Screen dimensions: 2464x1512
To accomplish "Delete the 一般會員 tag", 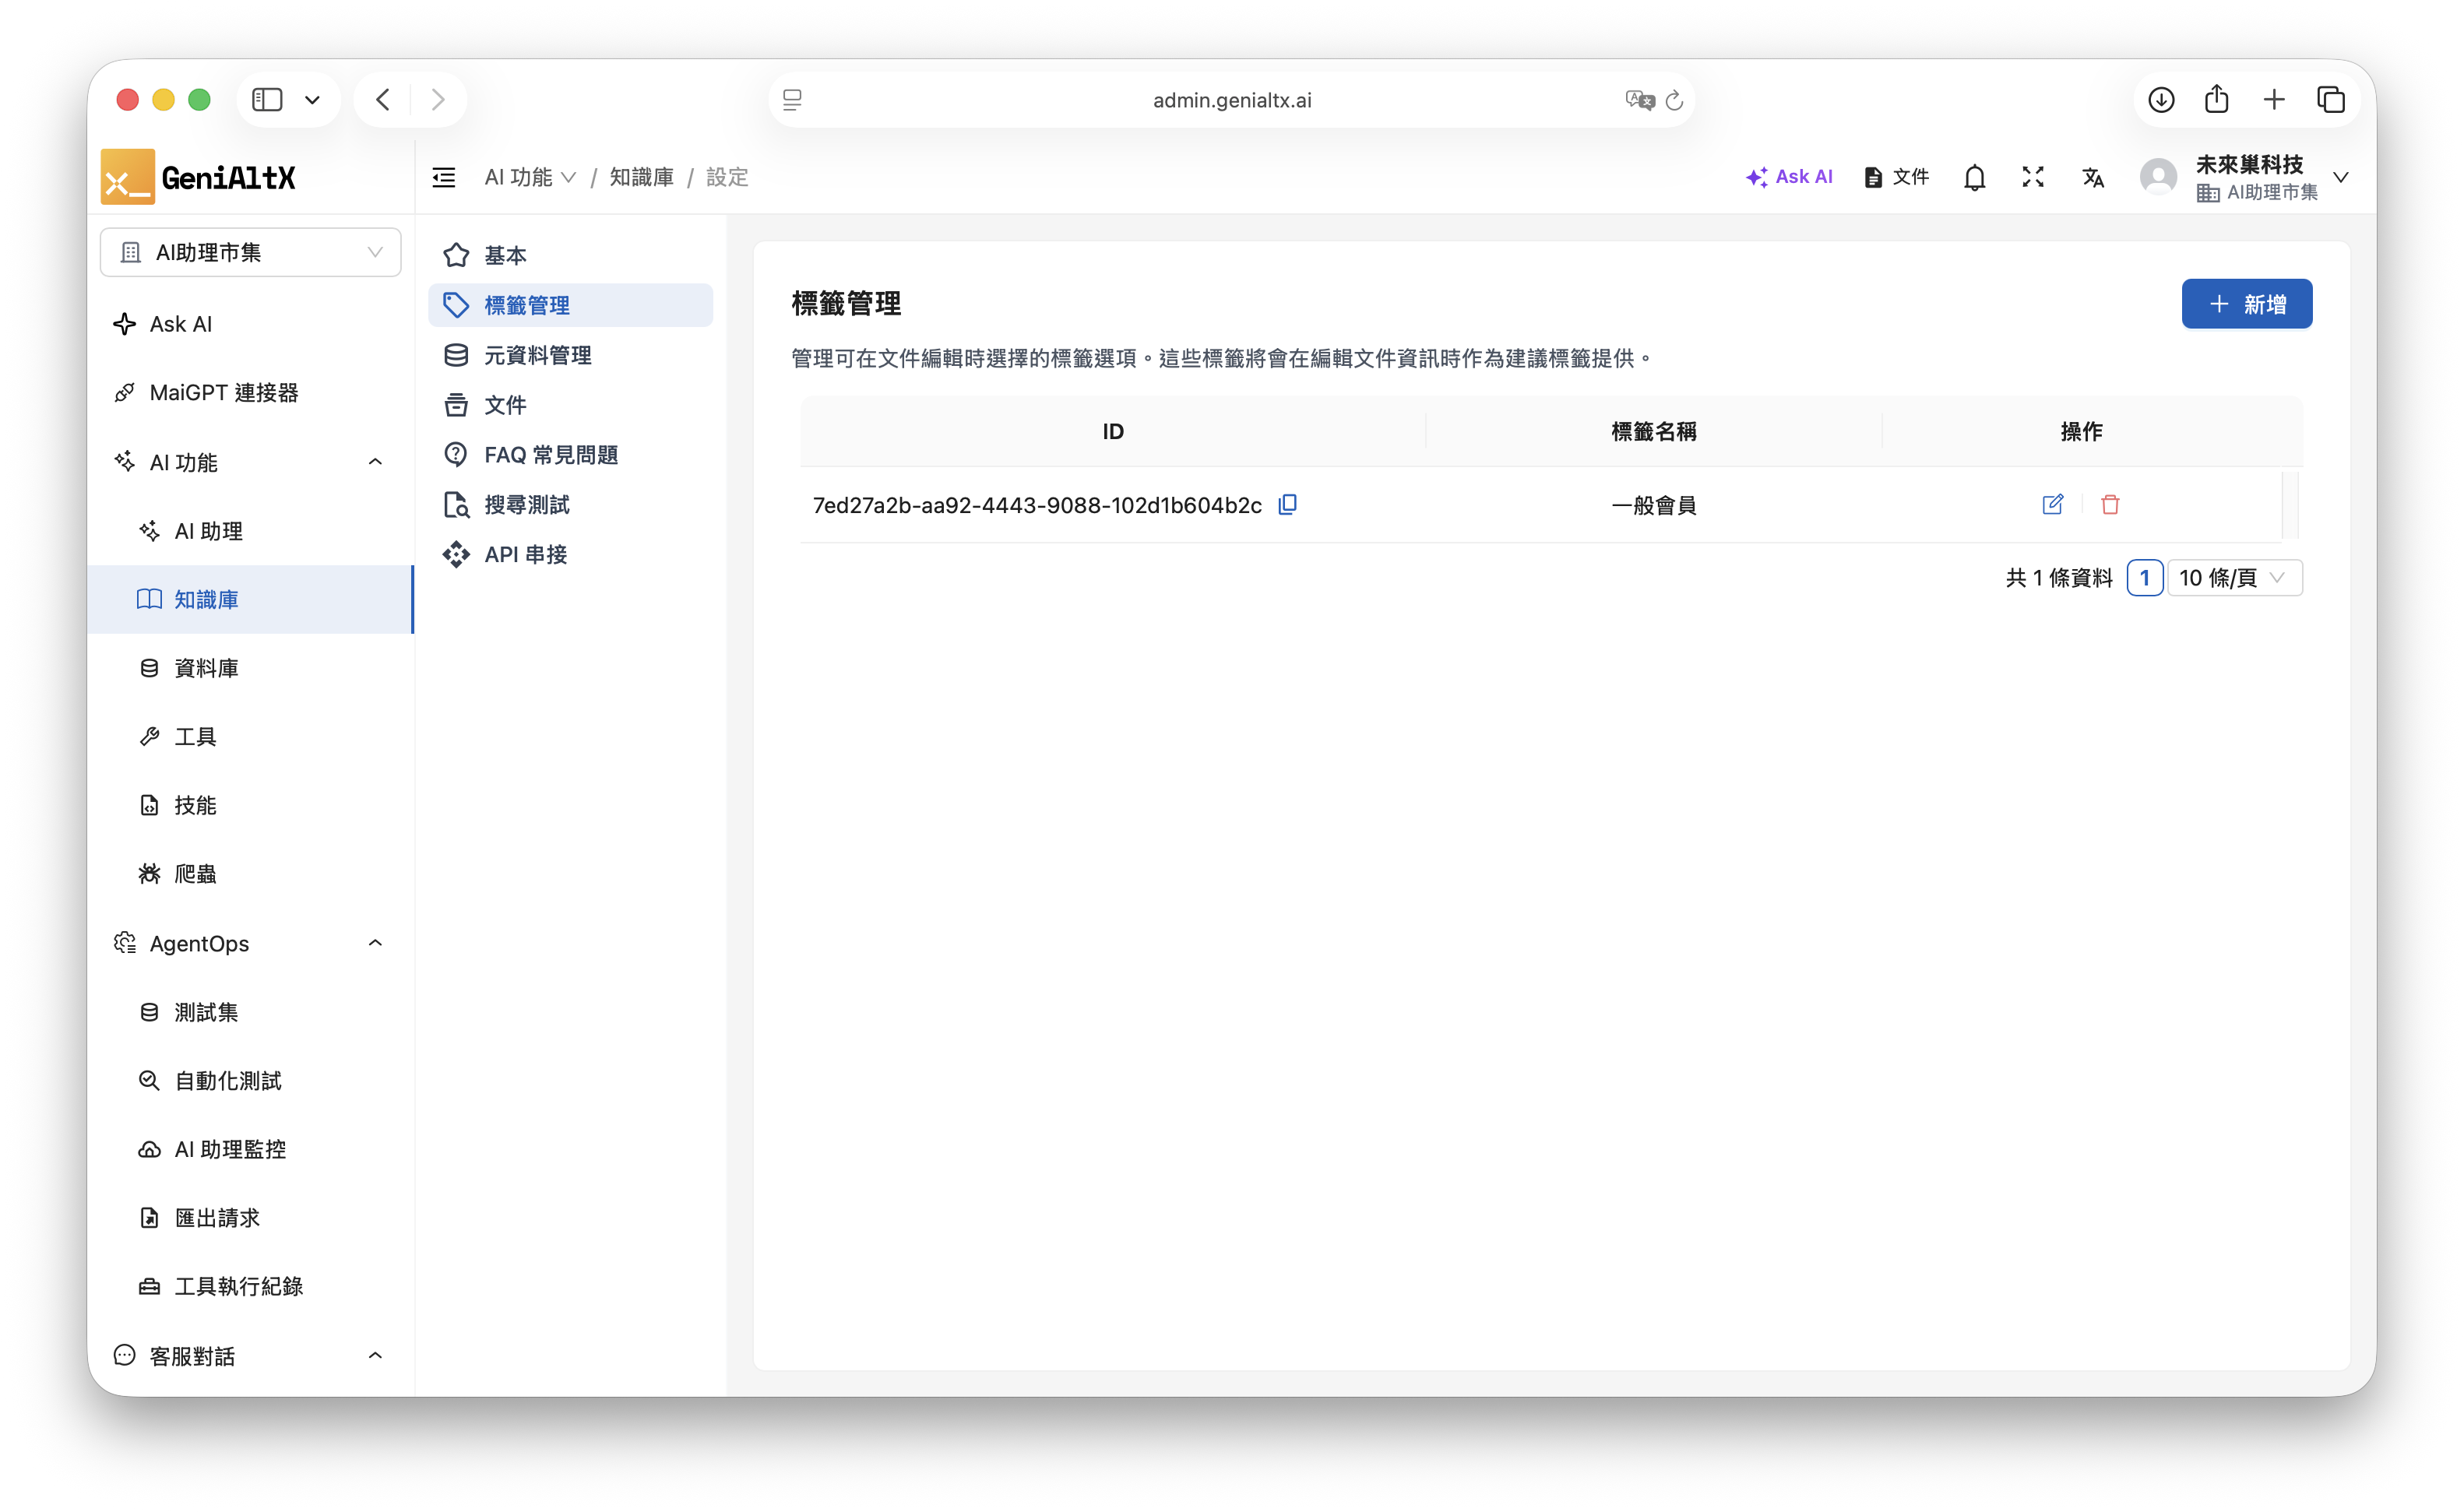I will [2110, 504].
